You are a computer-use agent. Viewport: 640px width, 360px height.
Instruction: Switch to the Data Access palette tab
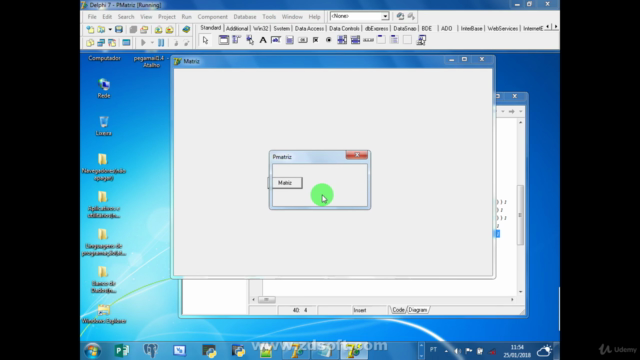(x=309, y=28)
